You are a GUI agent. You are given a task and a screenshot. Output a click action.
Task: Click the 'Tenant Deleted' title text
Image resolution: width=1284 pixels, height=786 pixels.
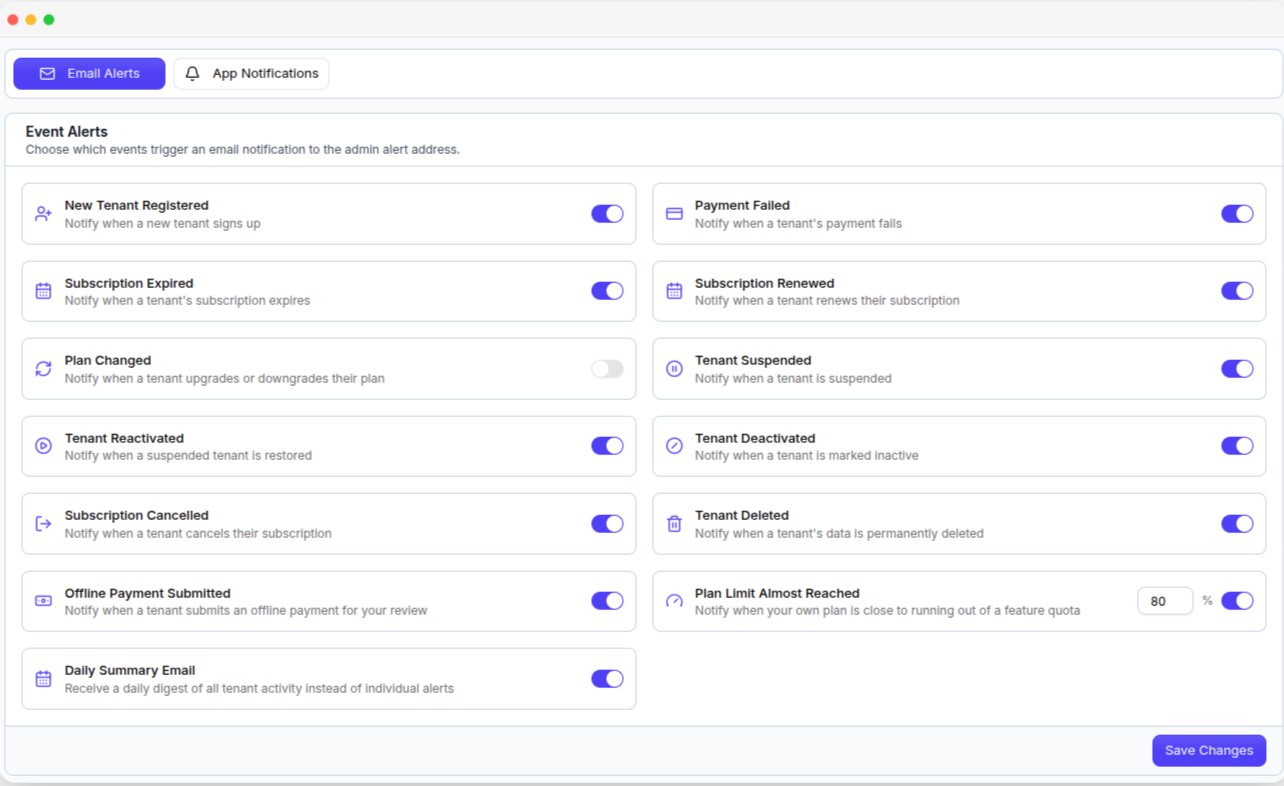[742, 516]
